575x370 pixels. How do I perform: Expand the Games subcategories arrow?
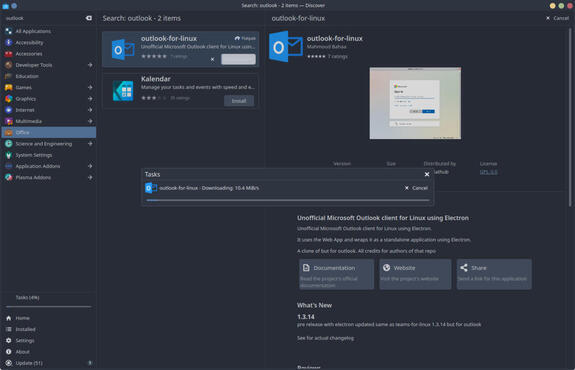point(90,88)
